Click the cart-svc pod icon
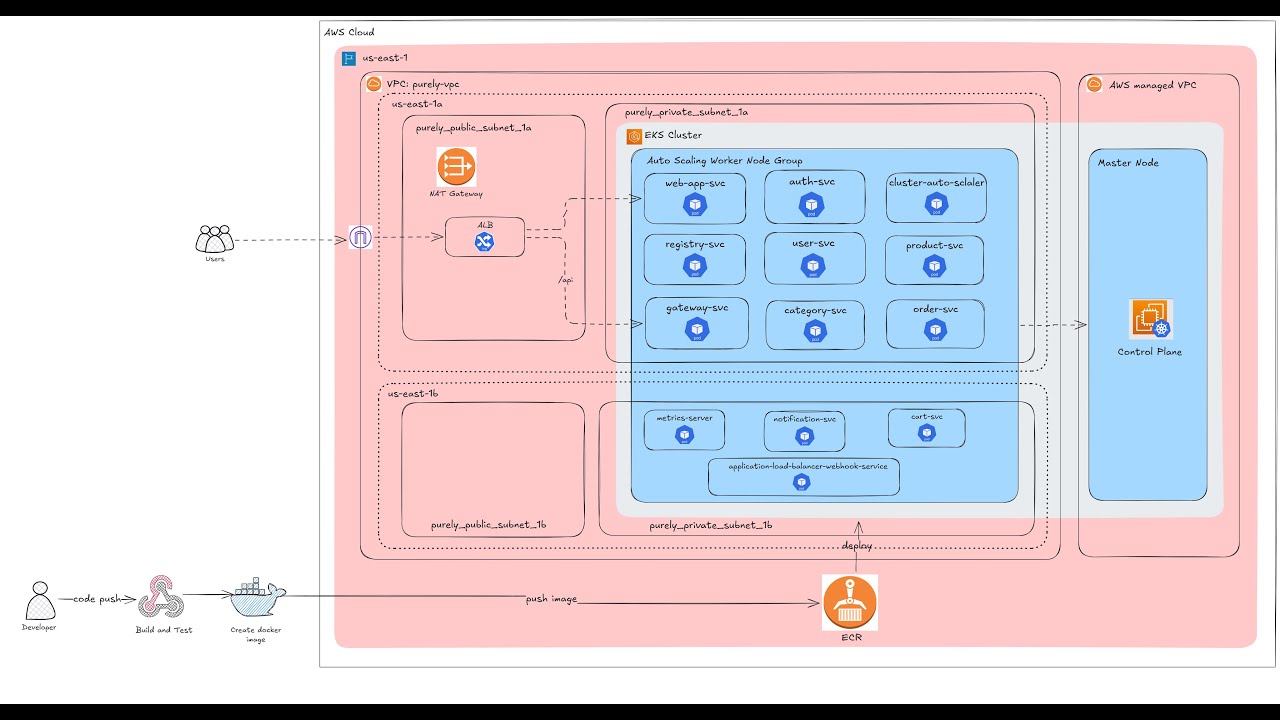The width and height of the screenshot is (1280, 720). [927, 432]
